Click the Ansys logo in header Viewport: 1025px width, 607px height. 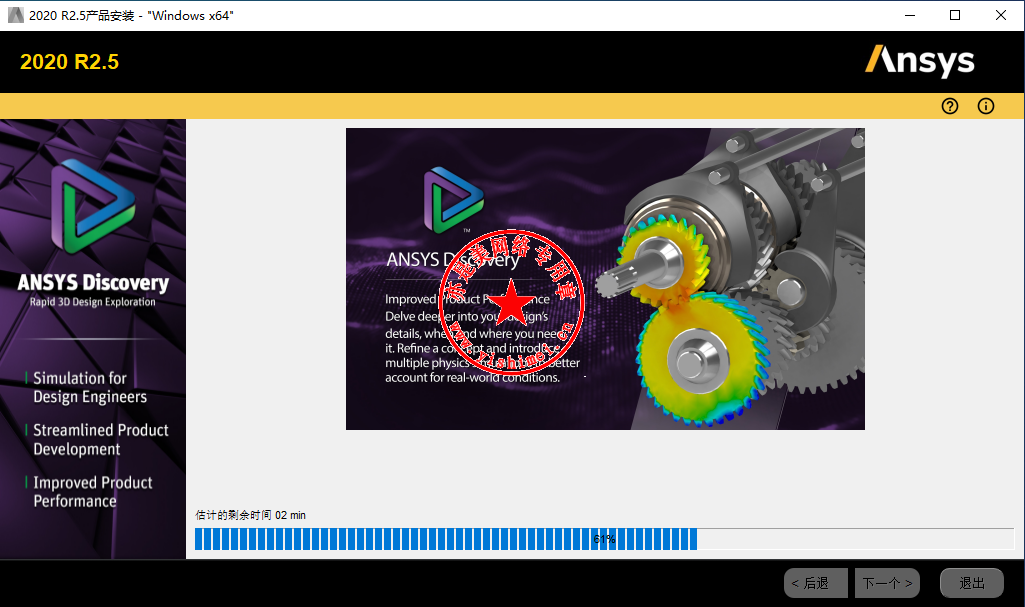pos(920,61)
